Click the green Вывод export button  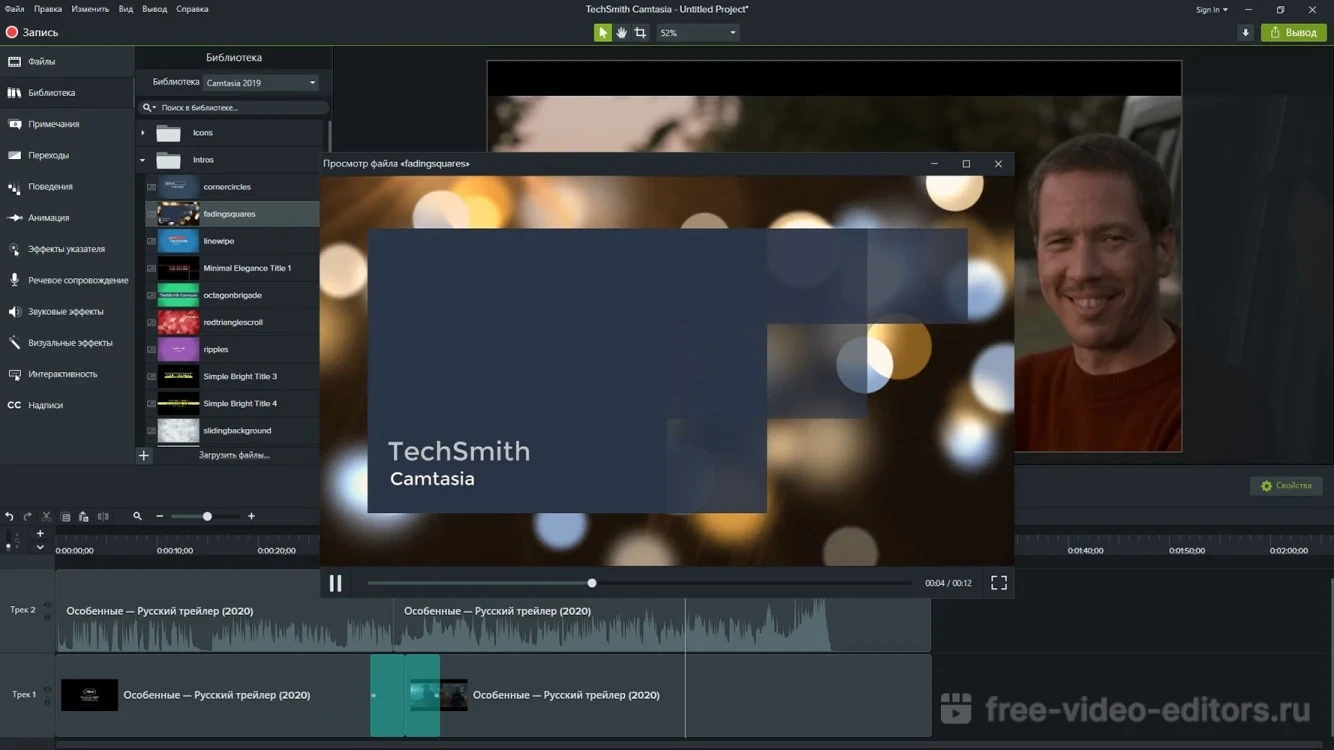[x=1293, y=33]
